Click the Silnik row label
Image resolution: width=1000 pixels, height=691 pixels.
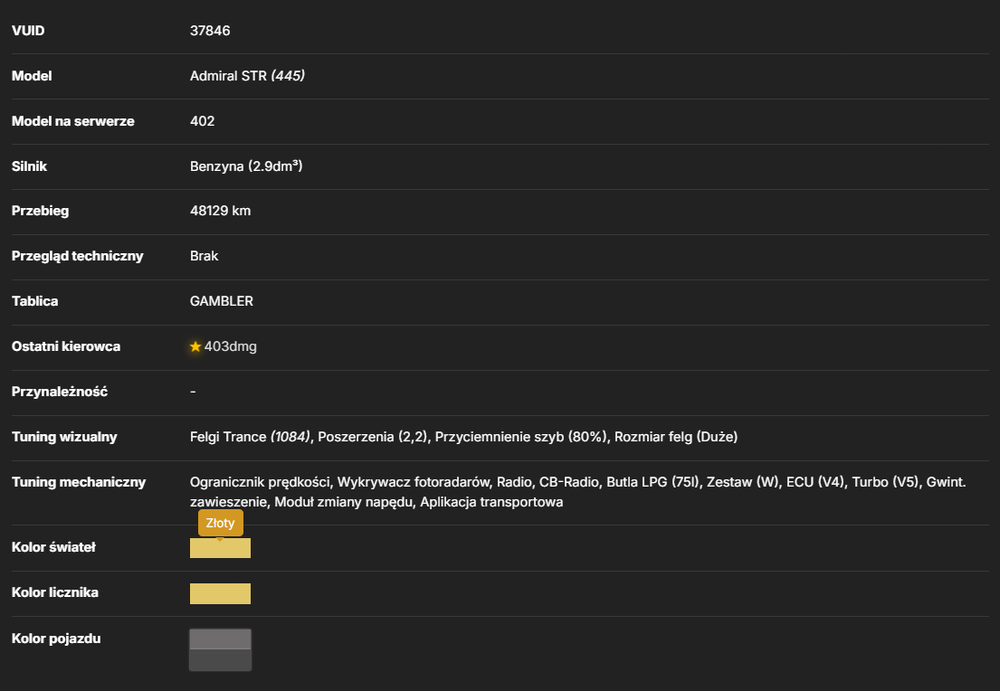[29, 167]
